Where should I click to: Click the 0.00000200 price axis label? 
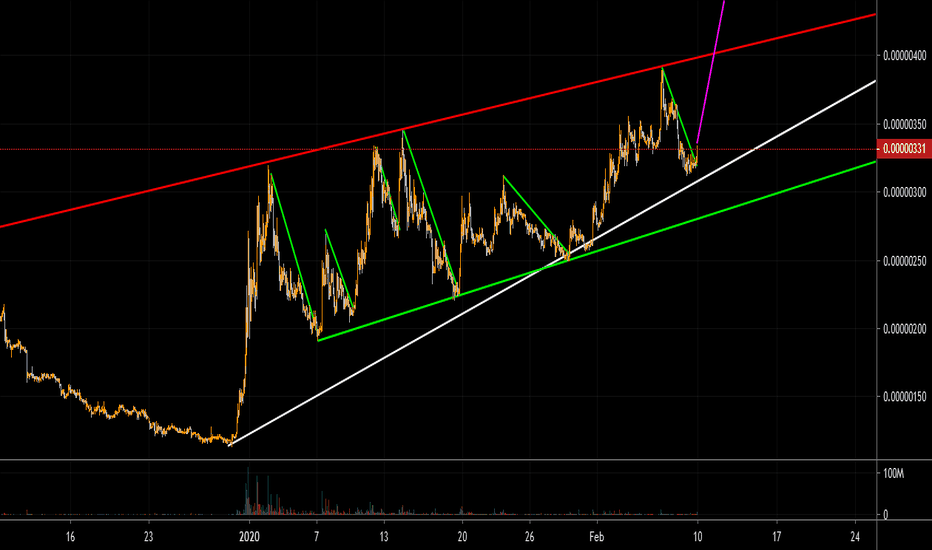905,329
